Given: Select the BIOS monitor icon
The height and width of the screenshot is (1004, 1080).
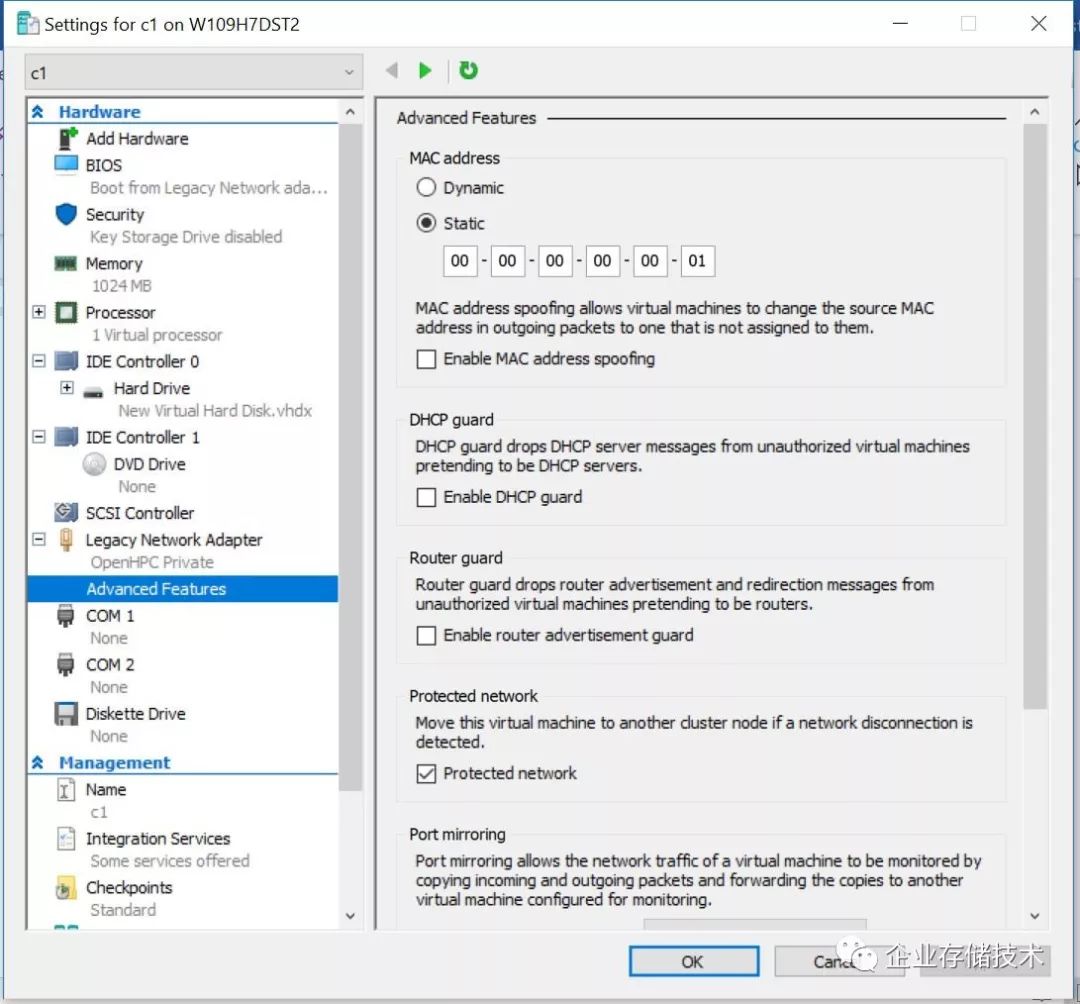Looking at the screenshot, I should tap(66, 165).
